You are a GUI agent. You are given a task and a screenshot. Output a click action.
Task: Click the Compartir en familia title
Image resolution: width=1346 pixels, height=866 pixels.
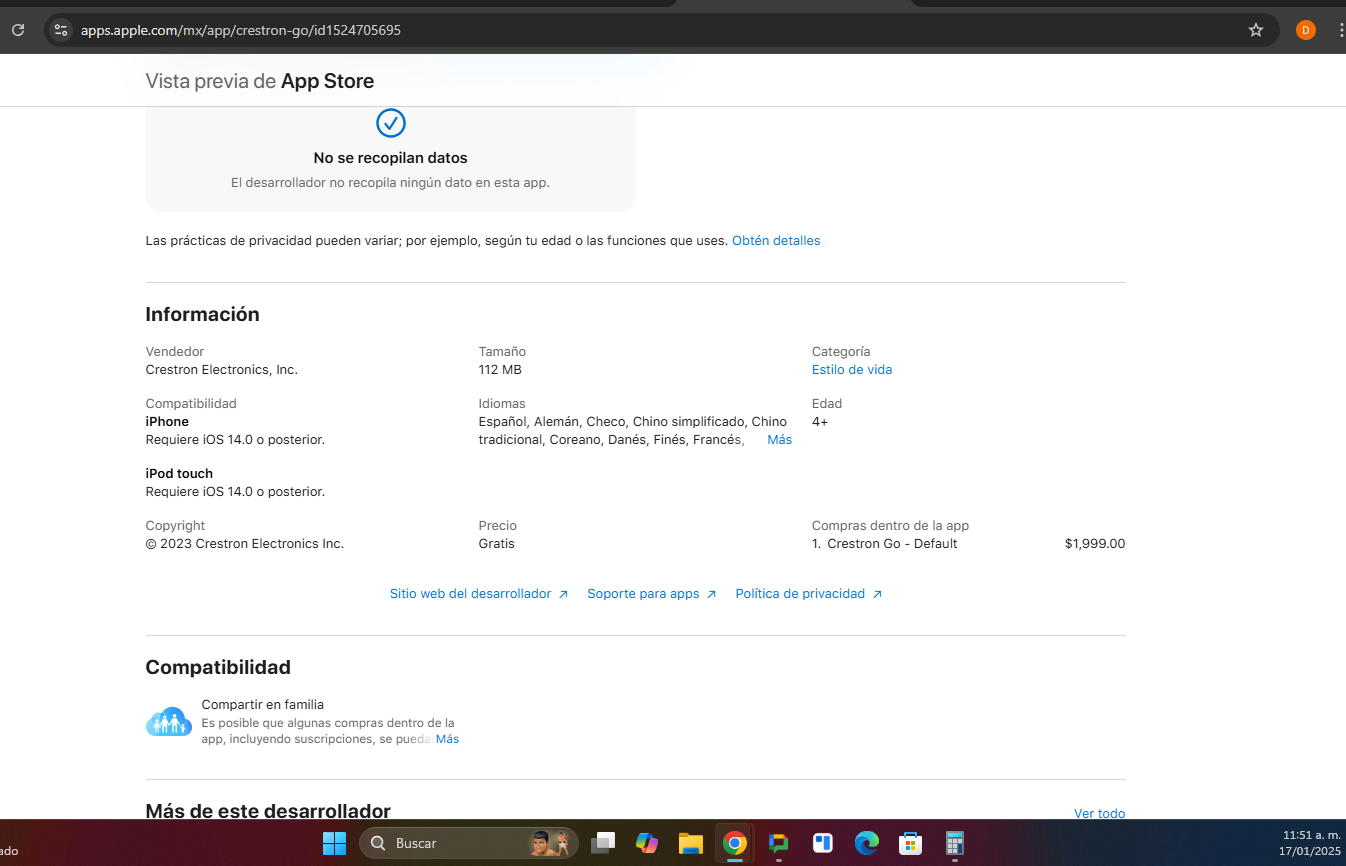tap(263, 705)
